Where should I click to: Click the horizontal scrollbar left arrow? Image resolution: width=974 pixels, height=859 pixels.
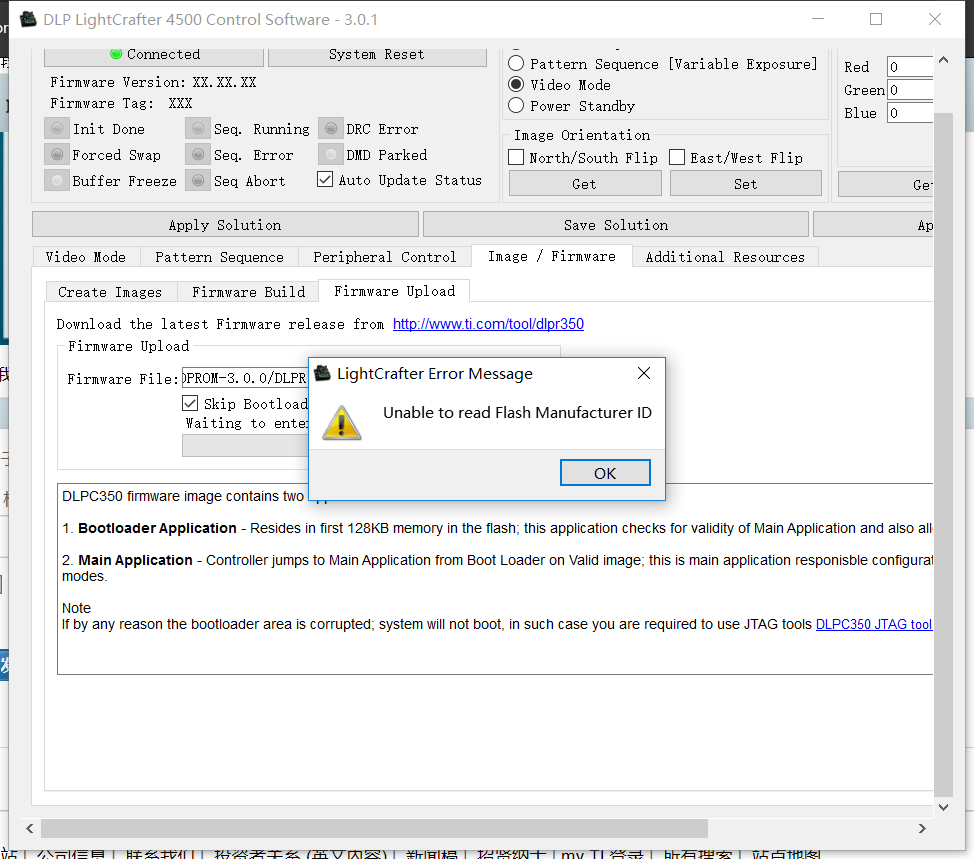pos(30,828)
